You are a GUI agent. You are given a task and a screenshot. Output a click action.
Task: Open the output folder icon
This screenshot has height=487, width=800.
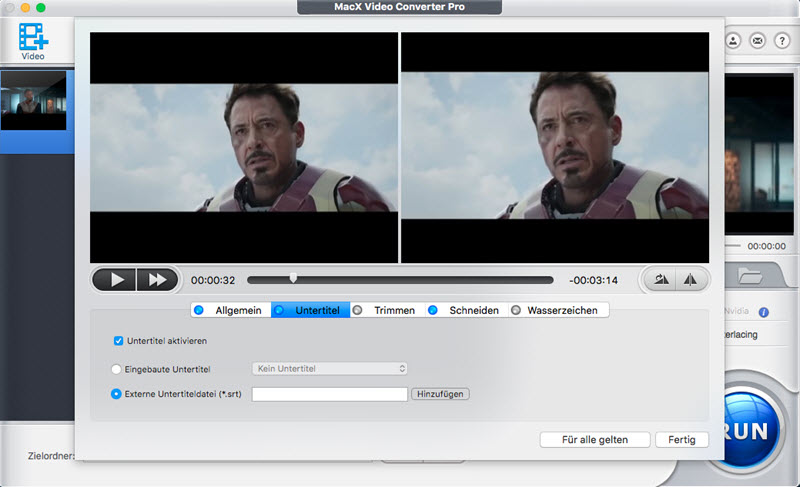click(x=750, y=276)
